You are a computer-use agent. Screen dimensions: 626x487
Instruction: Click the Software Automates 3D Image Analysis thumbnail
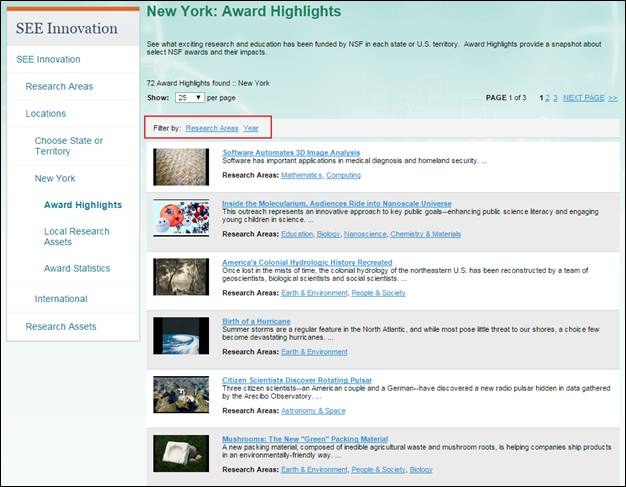click(x=181, y=166)
